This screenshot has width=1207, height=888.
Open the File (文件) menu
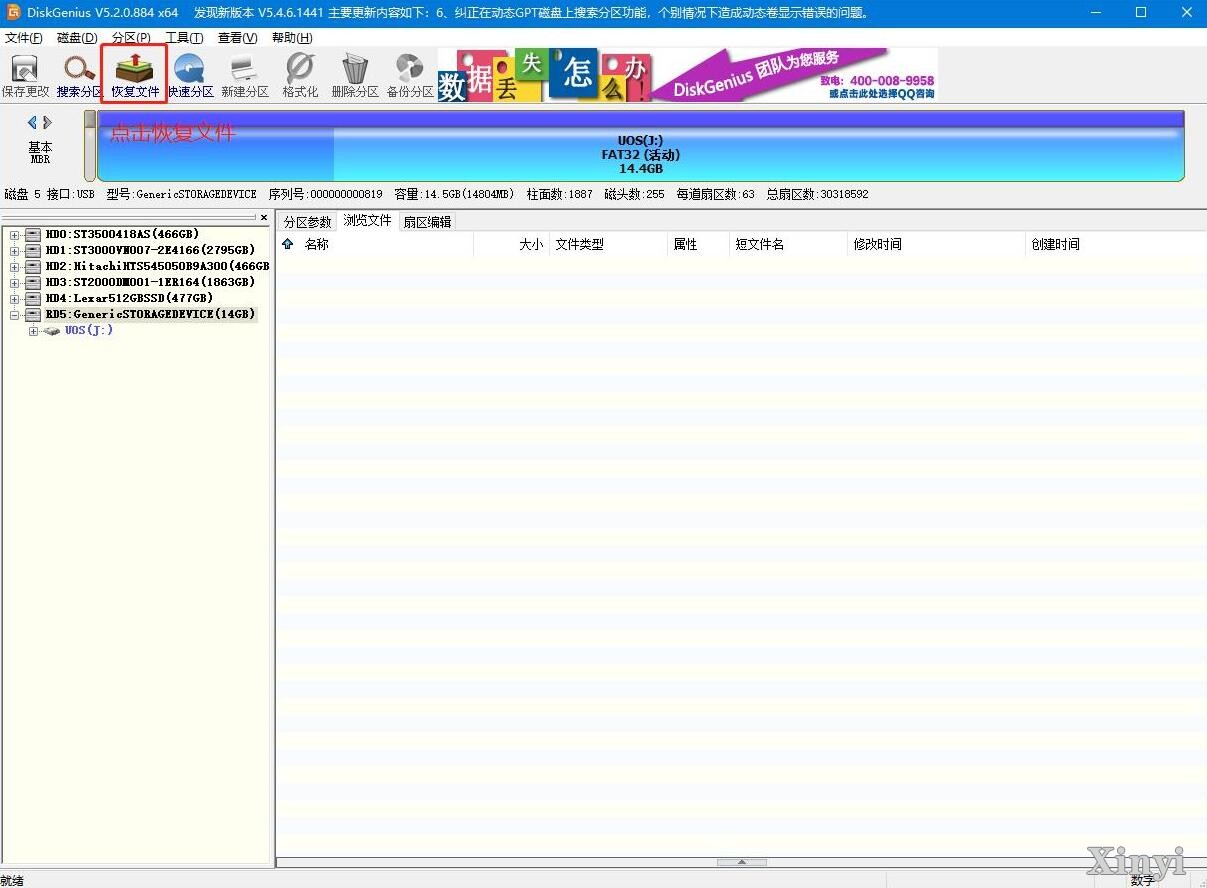click(23, 38)
